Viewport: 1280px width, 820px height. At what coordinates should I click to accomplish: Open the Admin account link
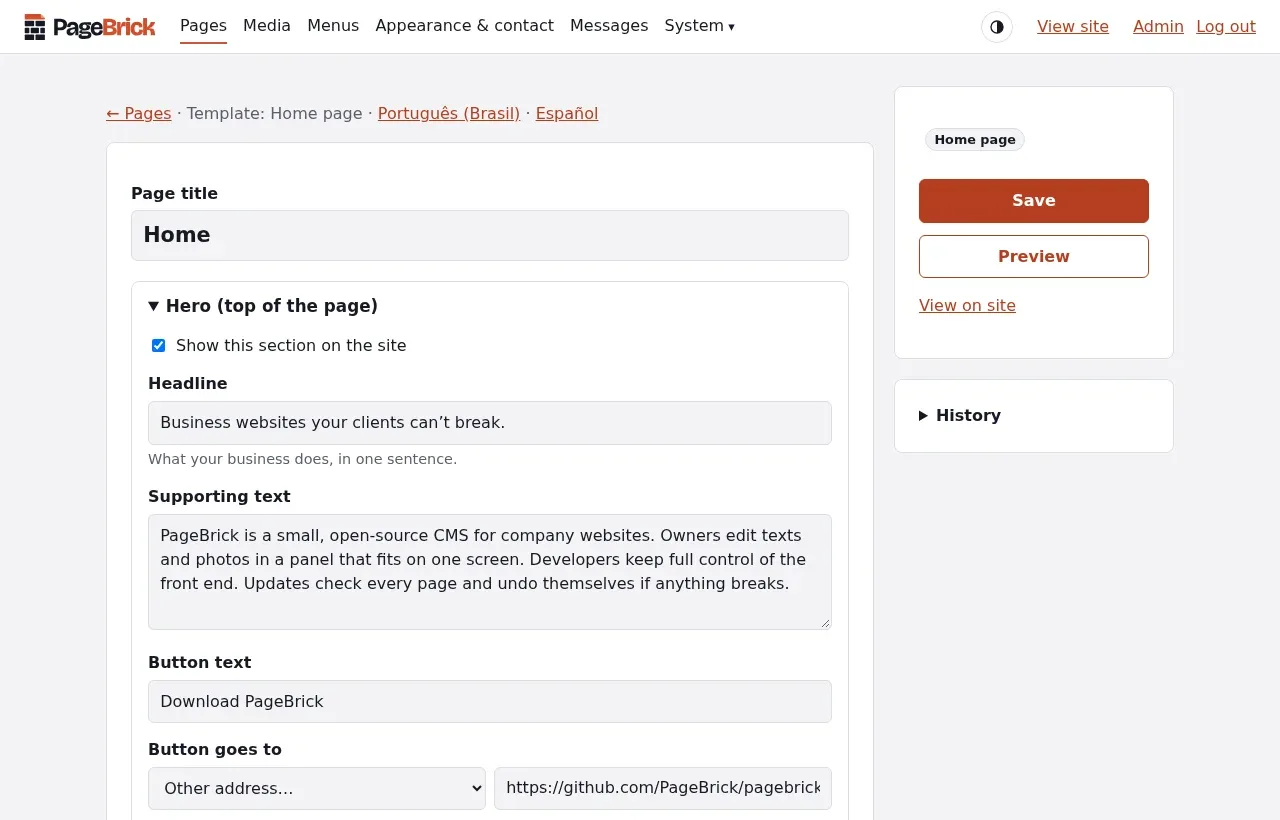[x=1158, y=27]
